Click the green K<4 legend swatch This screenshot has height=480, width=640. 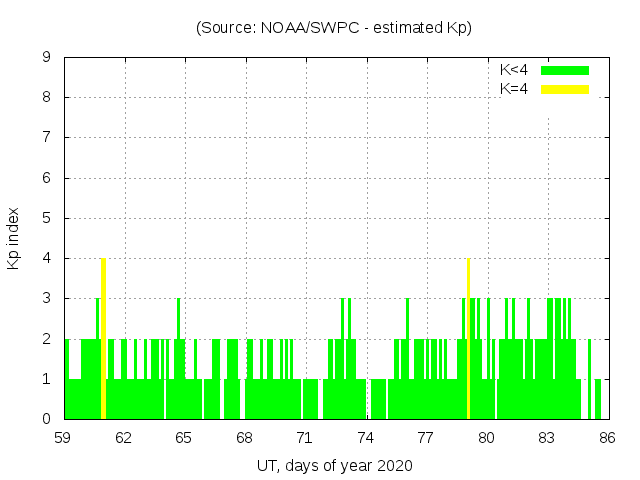tap(565, 70)
